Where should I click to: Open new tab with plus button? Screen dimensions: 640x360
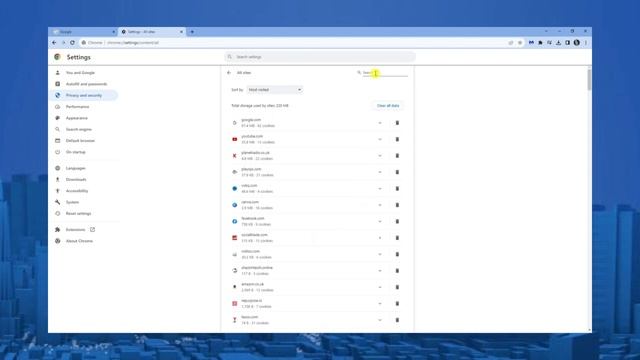[192, 31]
